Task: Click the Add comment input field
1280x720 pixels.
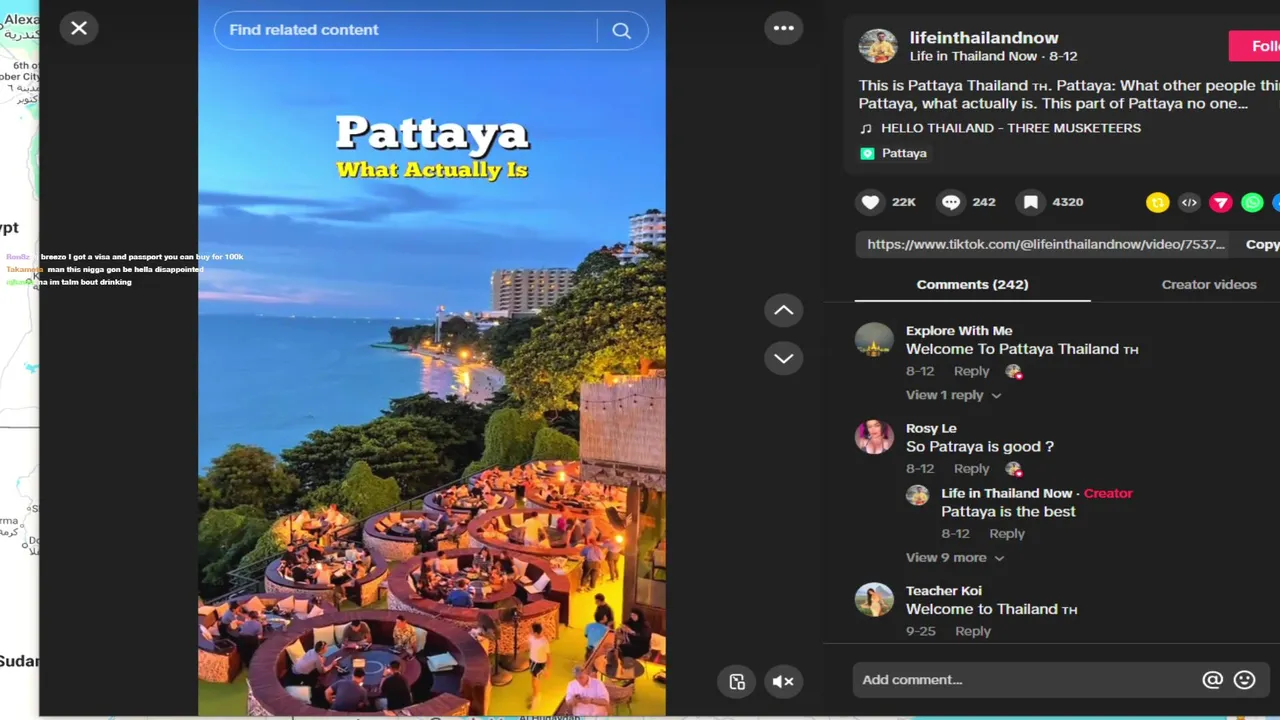Action: pyautogui.click(x=1026, y=680)
